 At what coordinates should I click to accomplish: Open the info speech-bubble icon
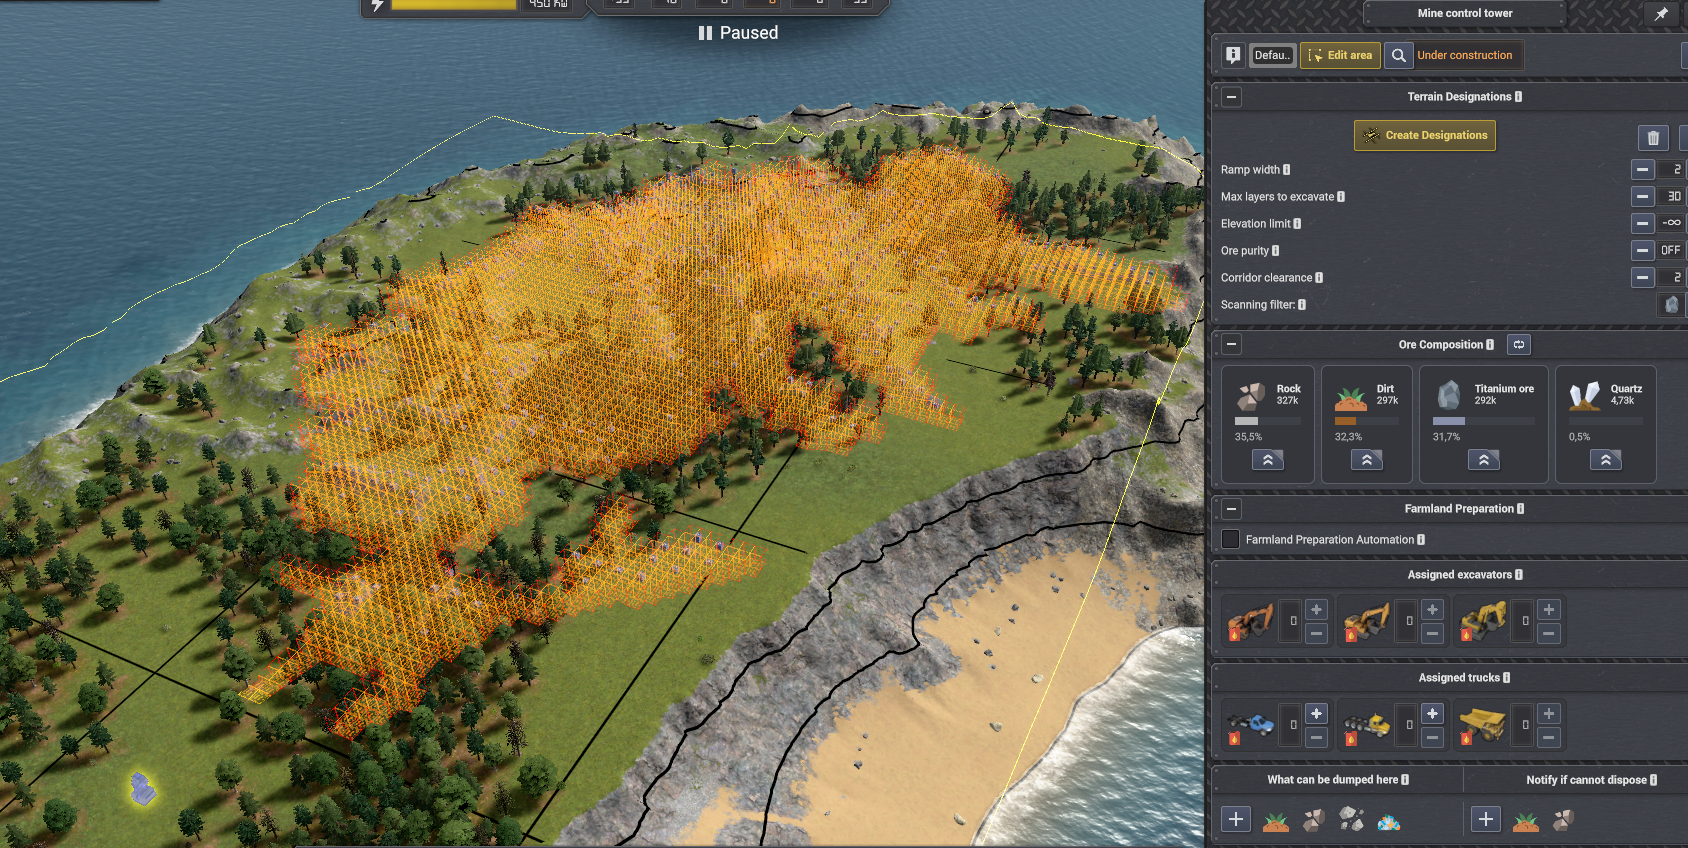(1233, 55)
